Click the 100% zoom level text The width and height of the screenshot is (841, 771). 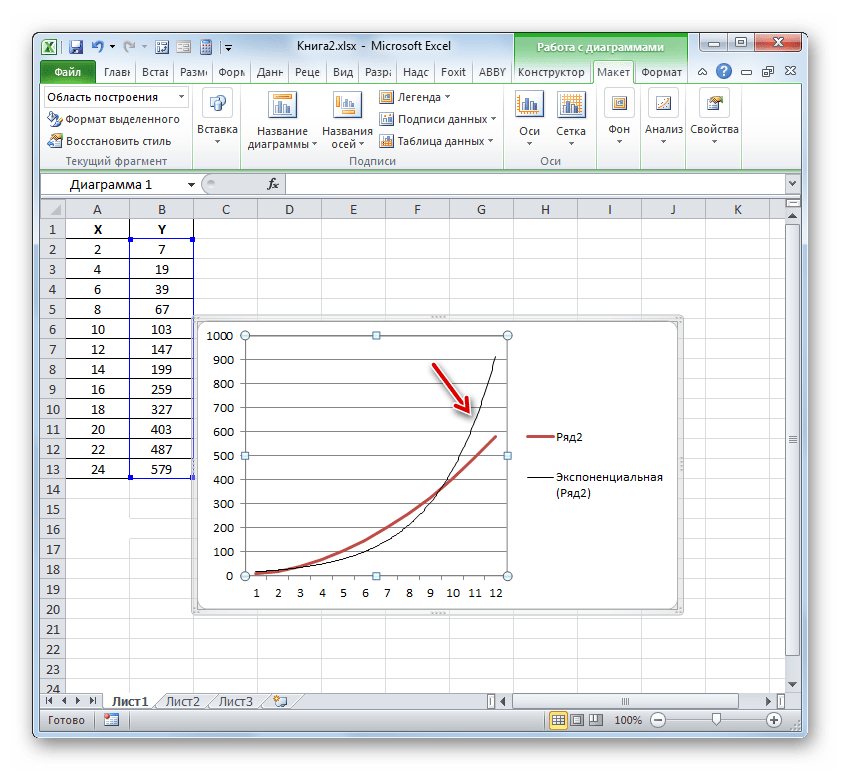click(x=628, y=720)
